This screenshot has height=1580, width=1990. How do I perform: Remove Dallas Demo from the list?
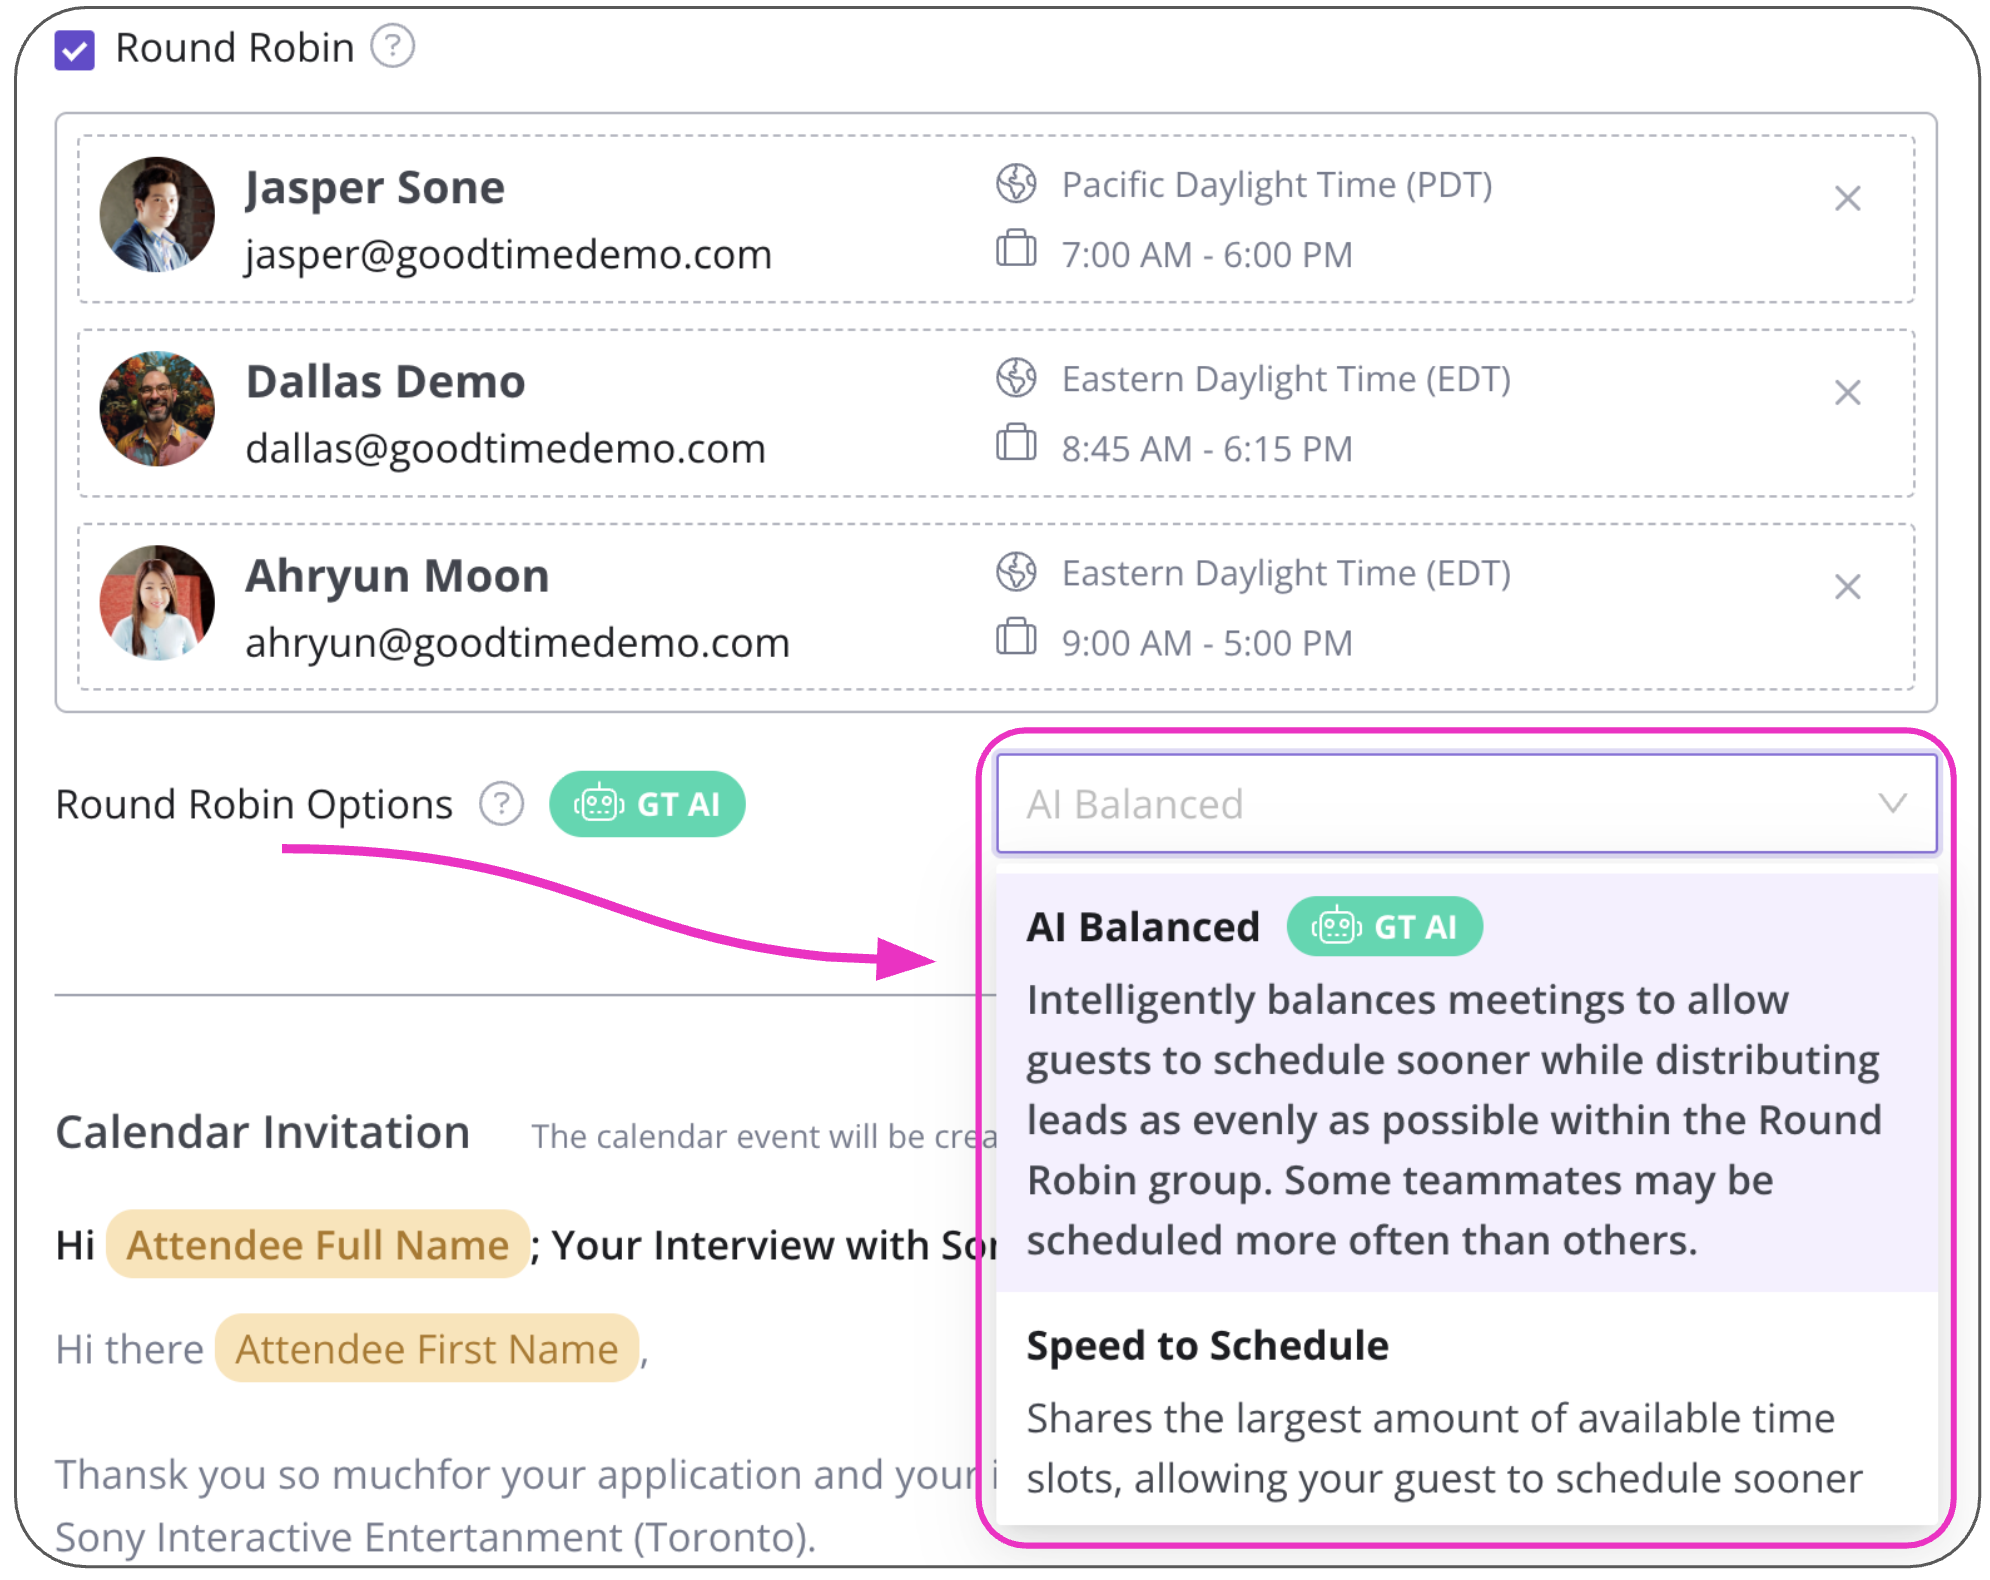tap(1846, 393)
